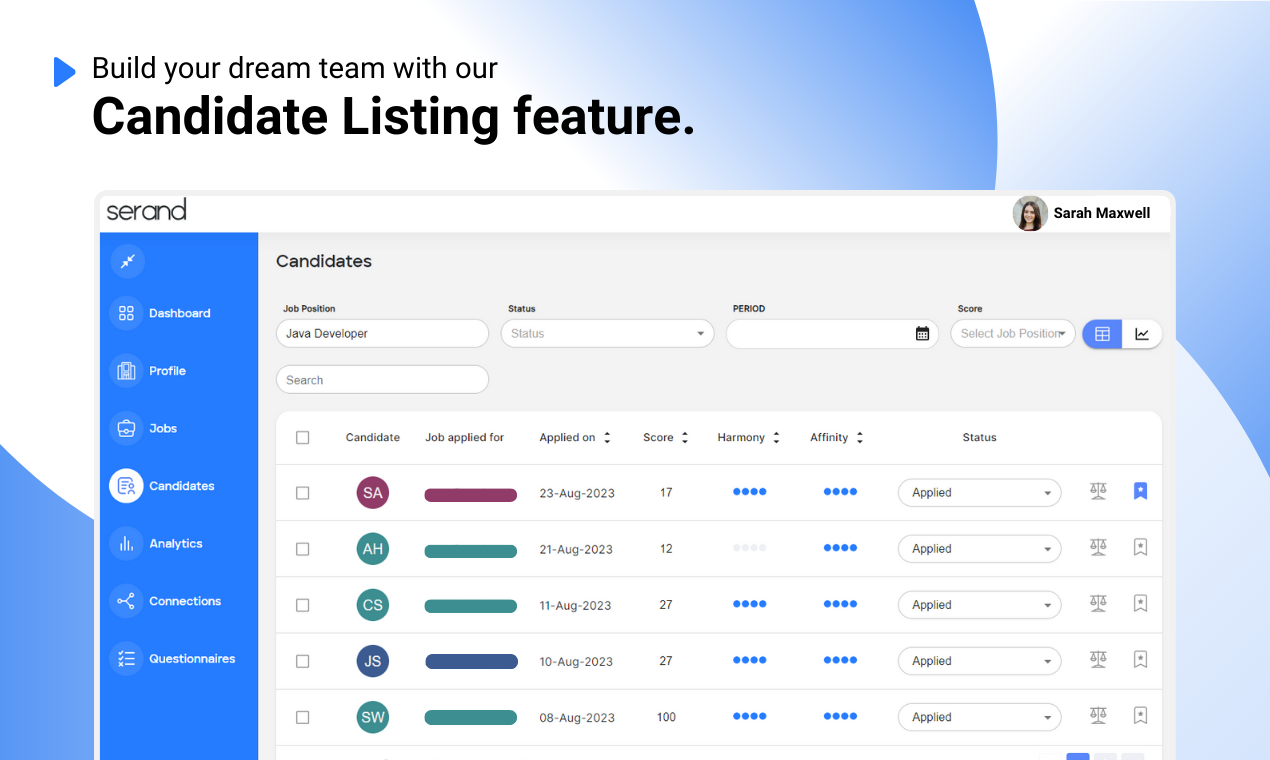
Task: Open the calendar icon in PERIOD field
Action: coord(922,334)
